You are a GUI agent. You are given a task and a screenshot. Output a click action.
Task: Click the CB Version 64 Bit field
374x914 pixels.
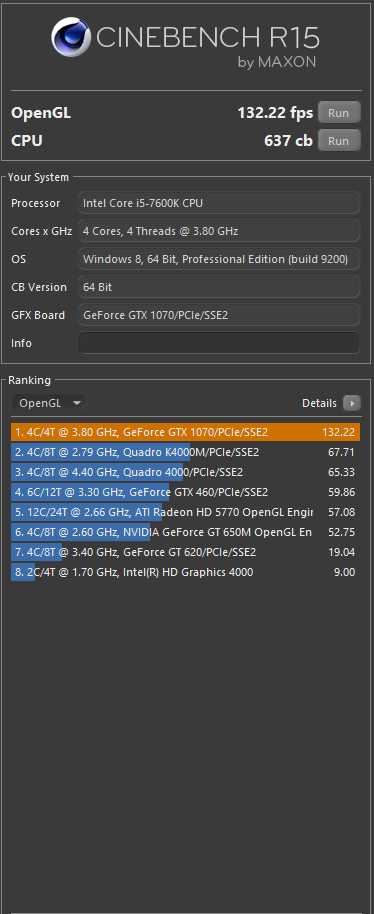(219, 287)
